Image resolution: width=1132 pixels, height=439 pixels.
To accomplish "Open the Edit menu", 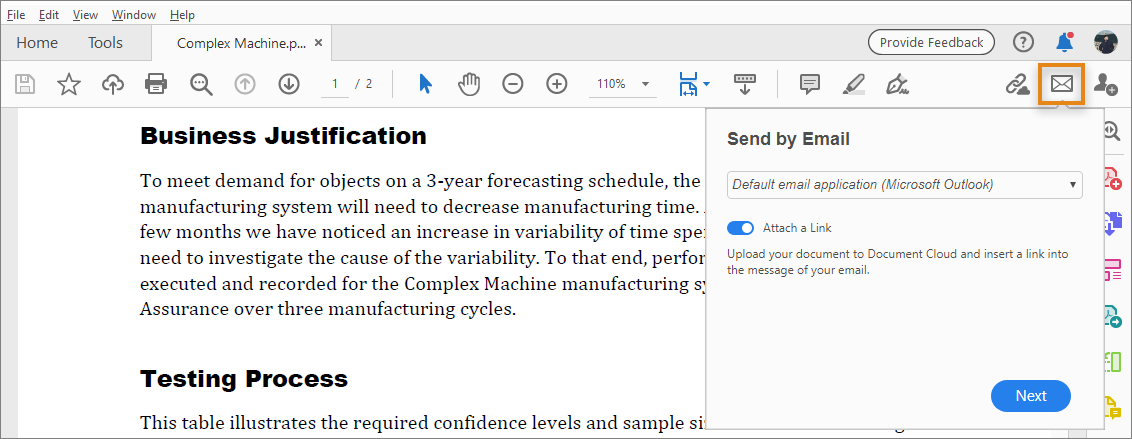I will [49, 15].
